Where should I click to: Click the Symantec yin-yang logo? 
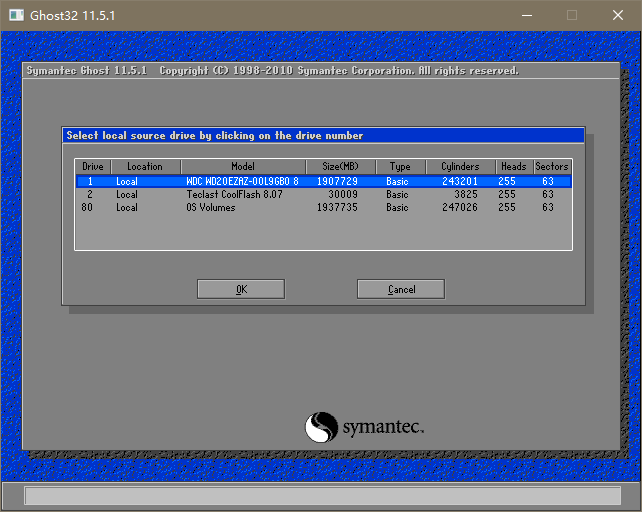[321, 427]
